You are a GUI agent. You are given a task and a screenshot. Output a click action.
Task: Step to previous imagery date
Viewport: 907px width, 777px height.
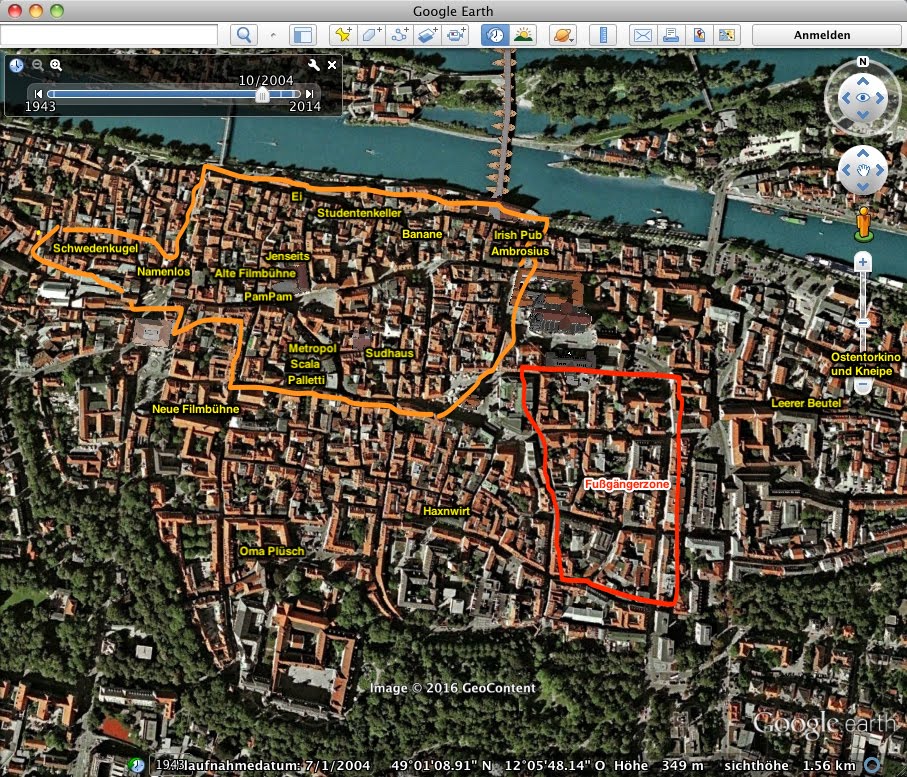pos(38,94)
